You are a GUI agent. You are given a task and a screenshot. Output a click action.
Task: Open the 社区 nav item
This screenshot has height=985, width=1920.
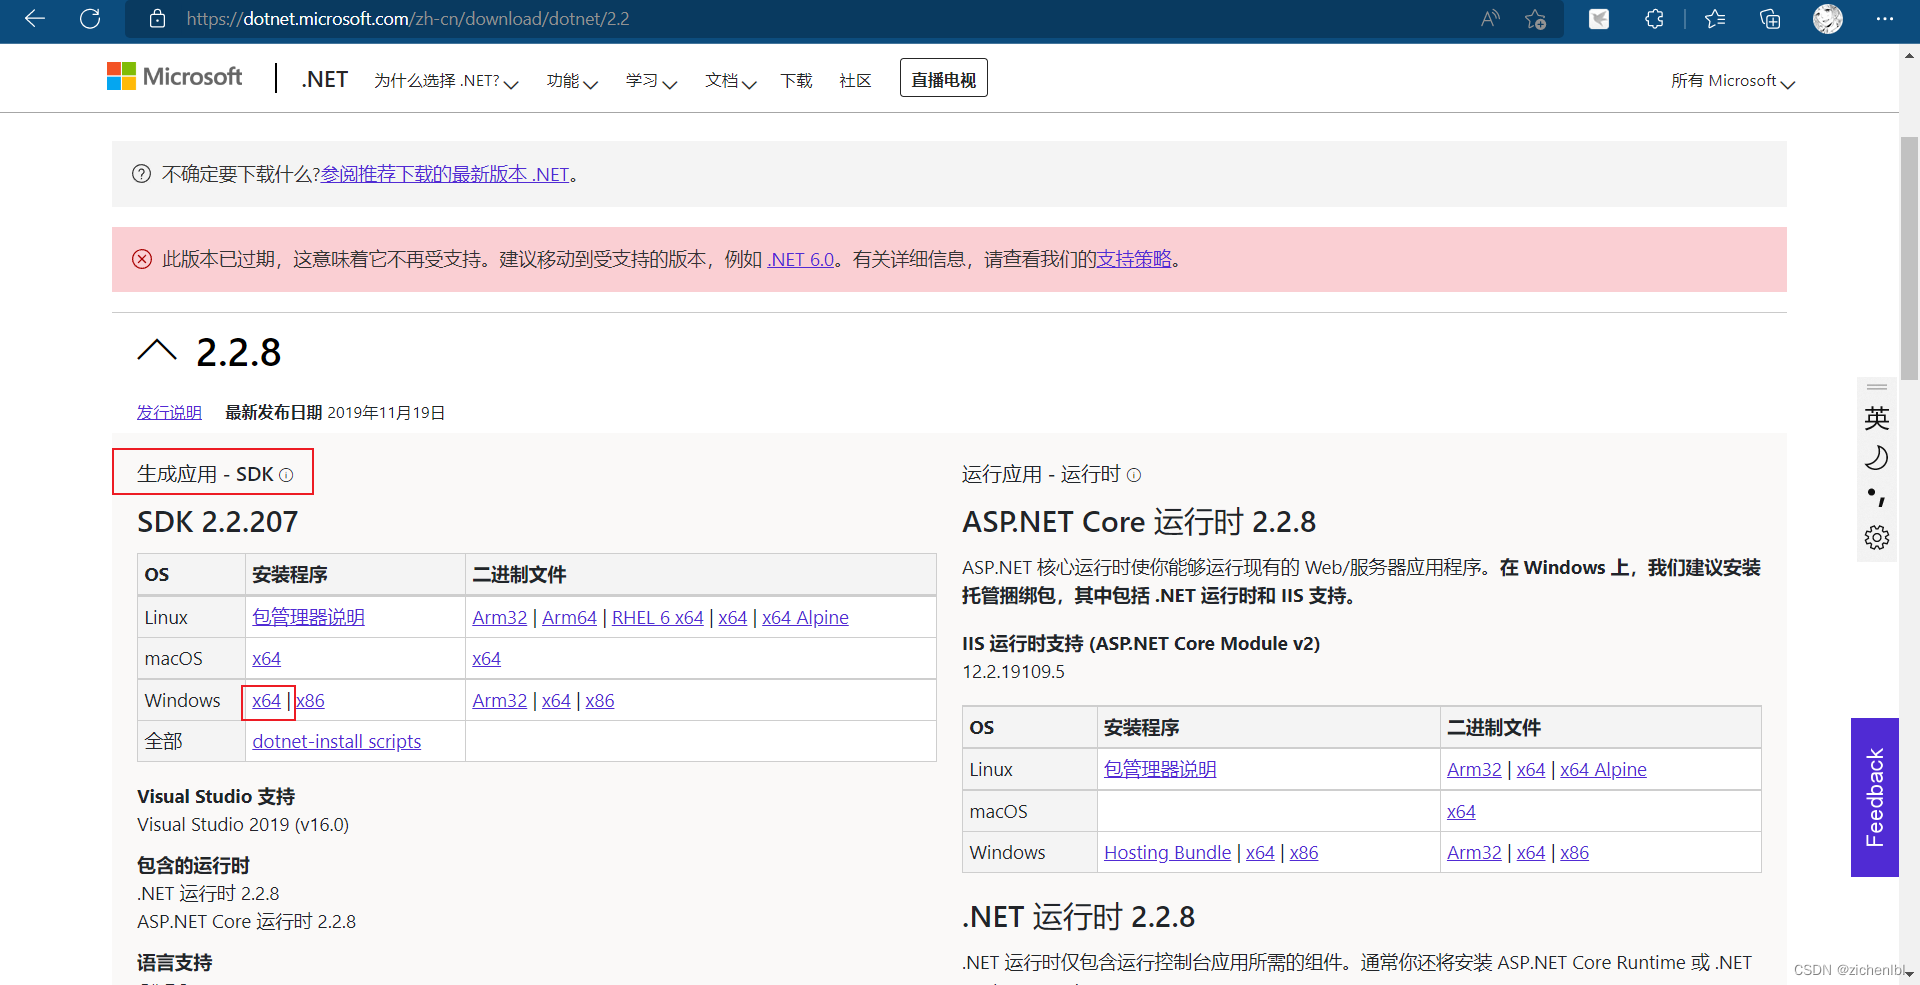pyautogui.click(x=855, y=81)
